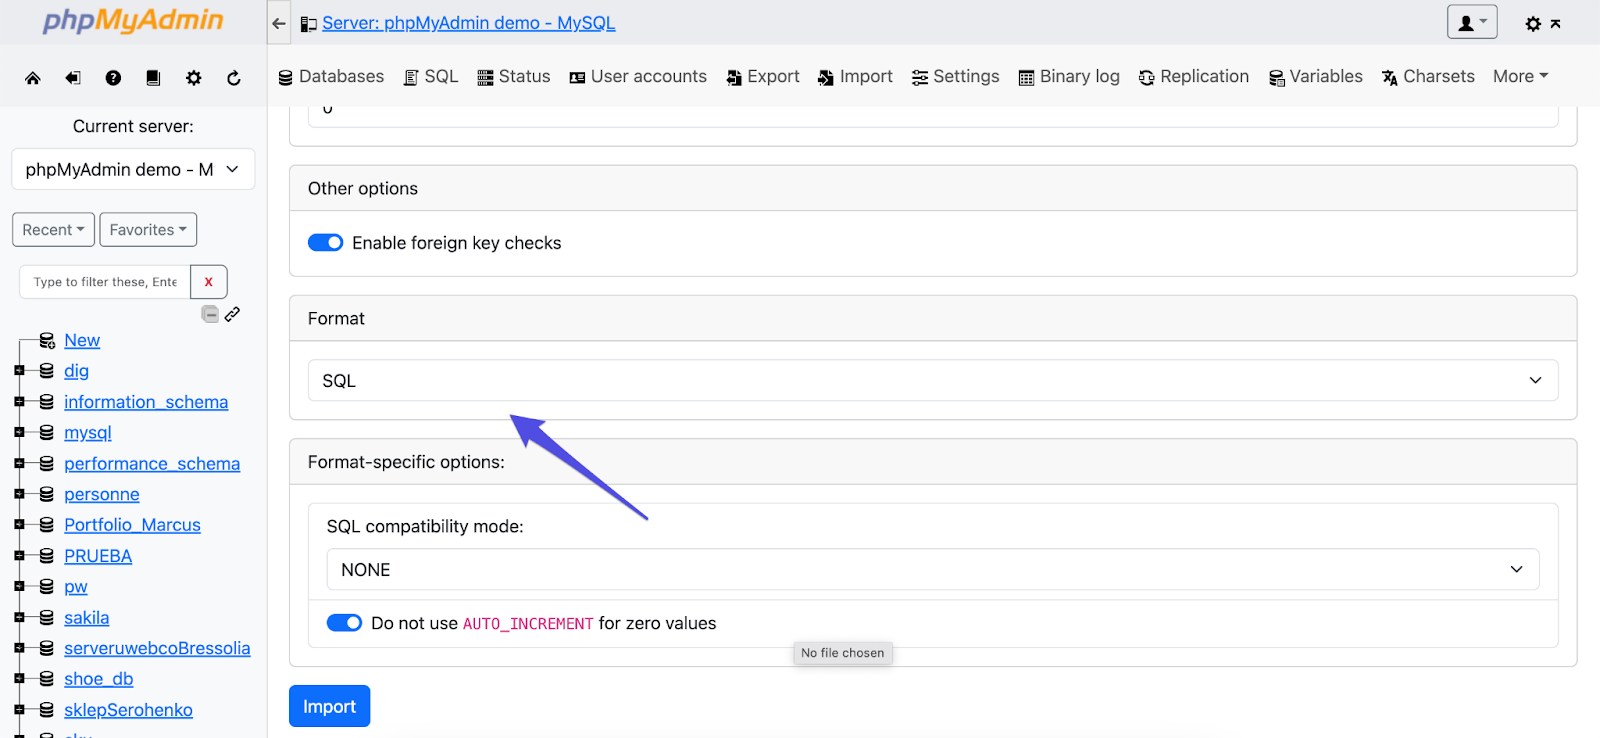The height and width of the screenshot is (738, 1600).
Task: Open the More menu in top navigation
Action: 1520,76
